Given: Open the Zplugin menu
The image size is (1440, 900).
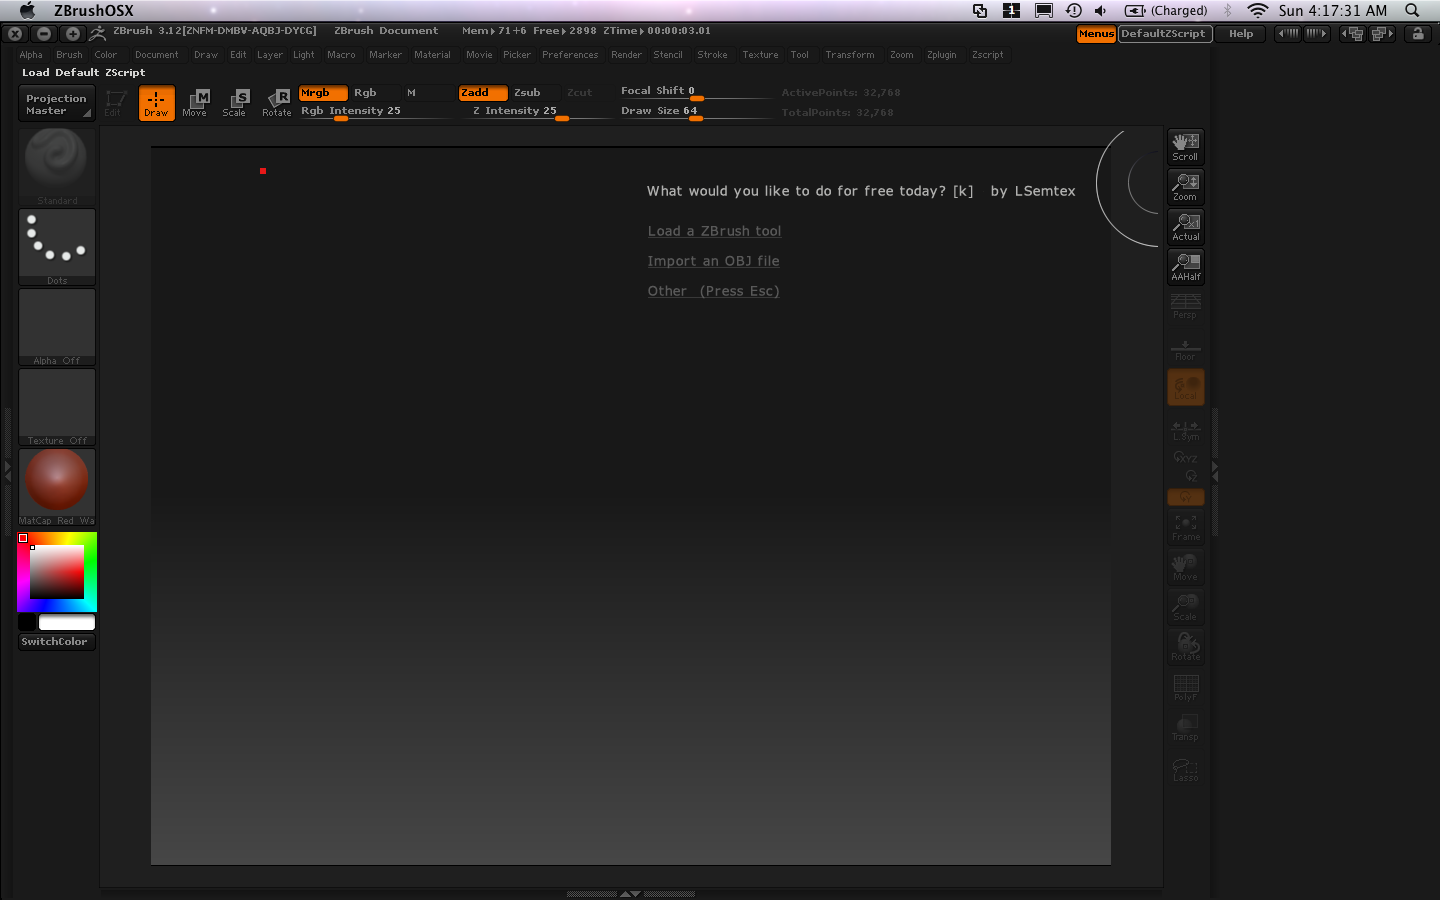Looking at the screenshot, I should click(941, 55).
